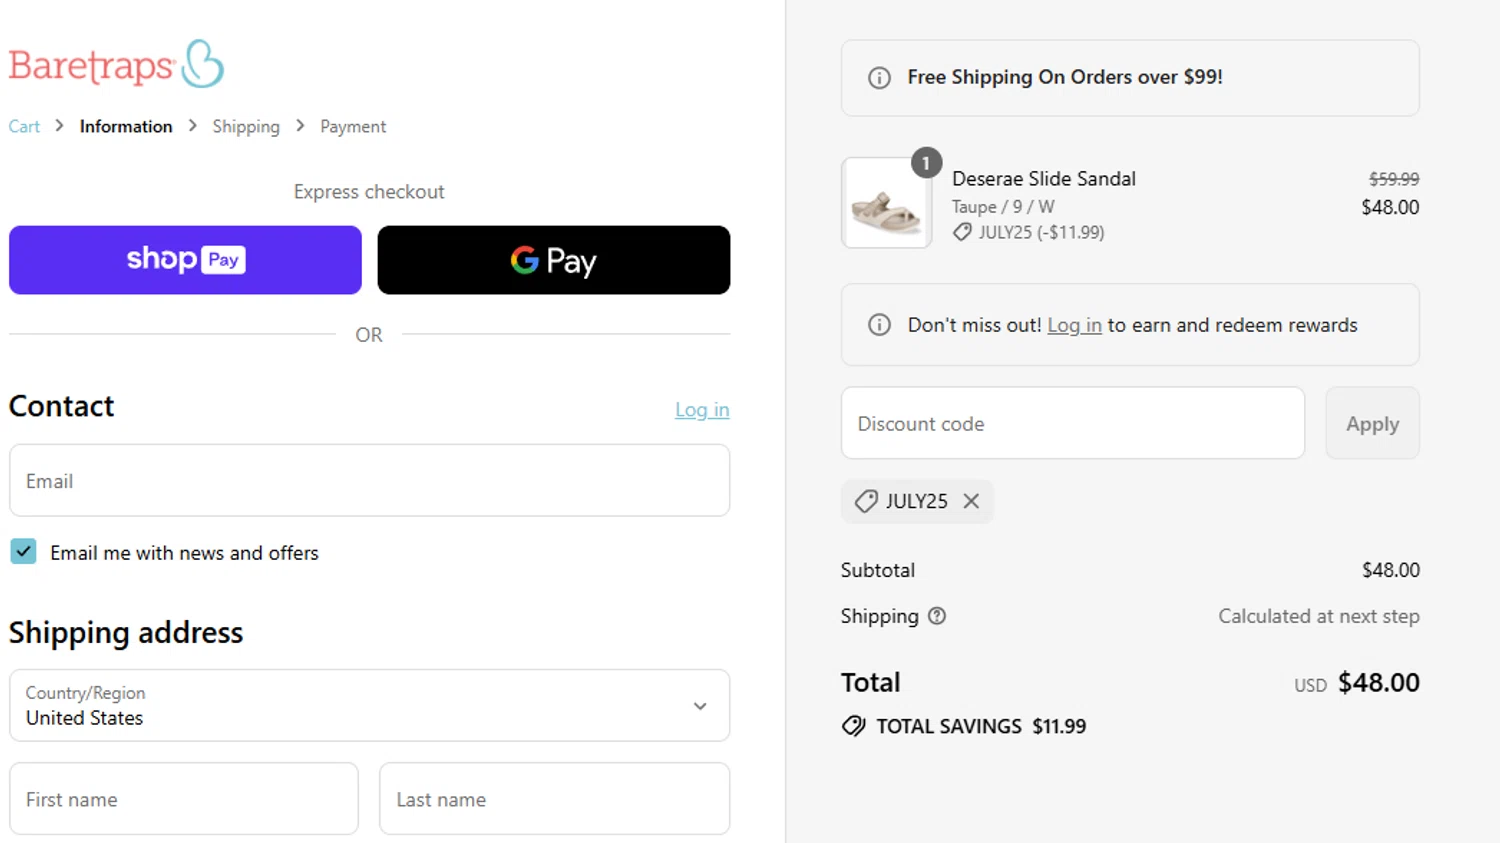Focus the Last name field
Image resolution: width=1500 pixels, height=843 pixels.
[x=554, y=799]
